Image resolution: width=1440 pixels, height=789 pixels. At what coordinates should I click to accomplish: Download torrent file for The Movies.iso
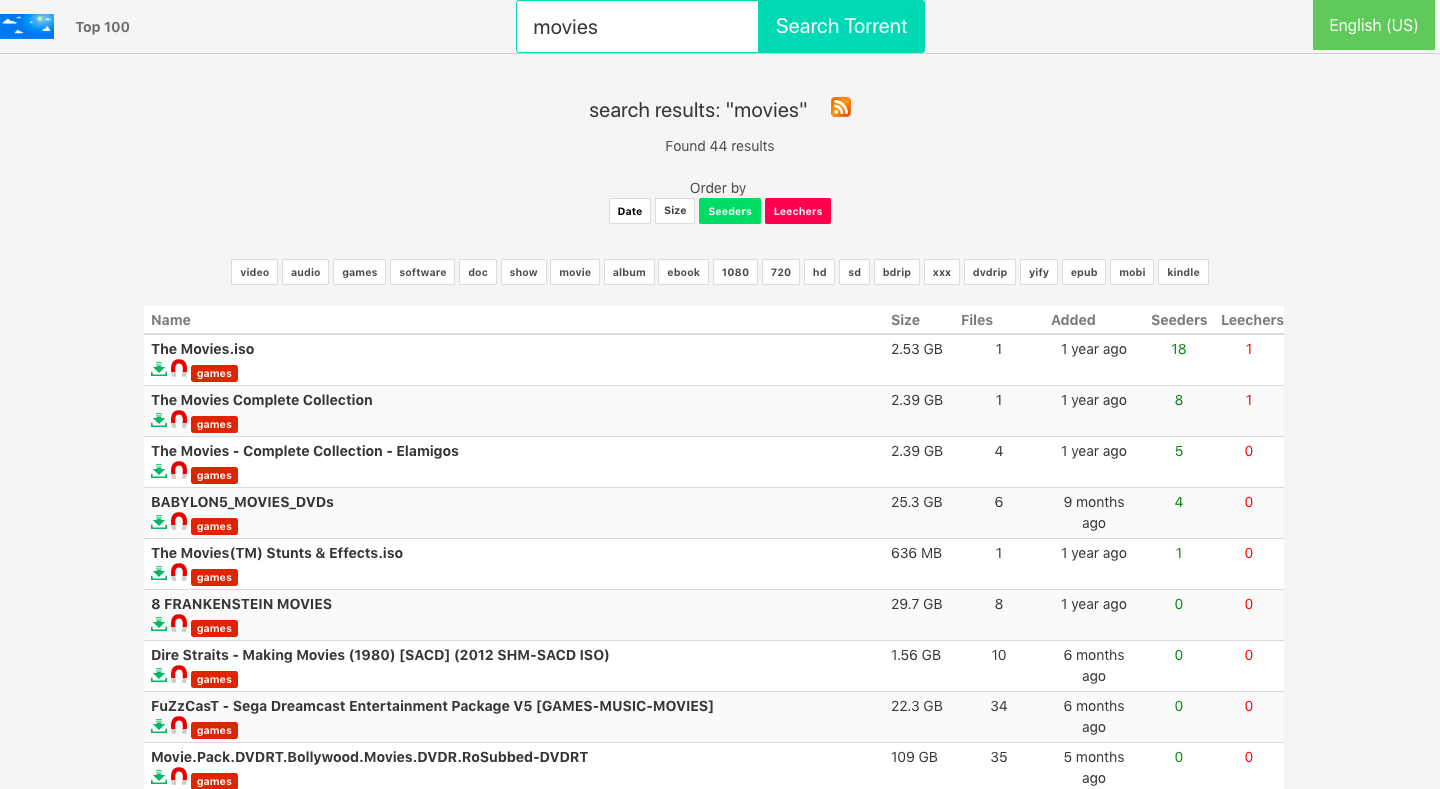tap(159, 369)
